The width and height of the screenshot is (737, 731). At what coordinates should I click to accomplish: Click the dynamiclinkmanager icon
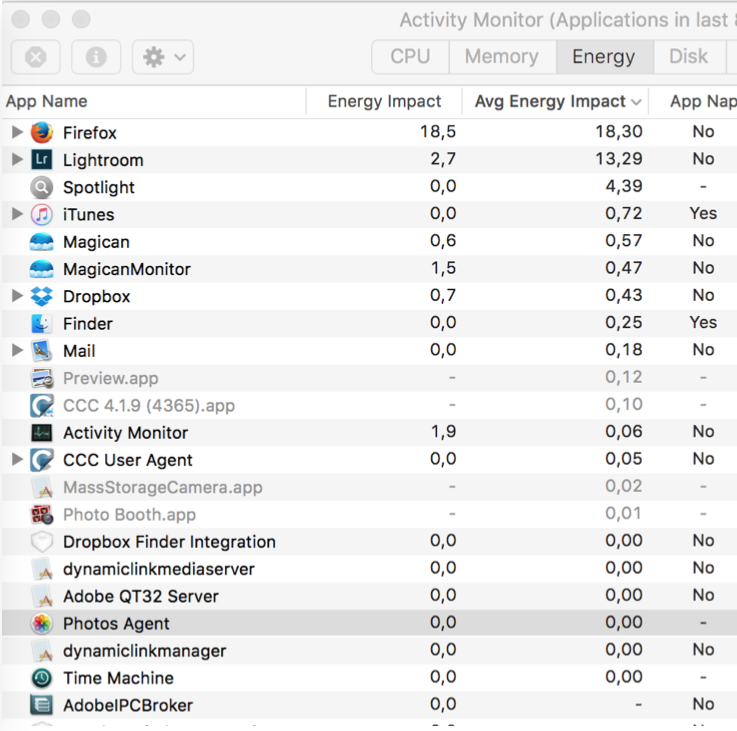pyautogui.click(x=42, y=651)
